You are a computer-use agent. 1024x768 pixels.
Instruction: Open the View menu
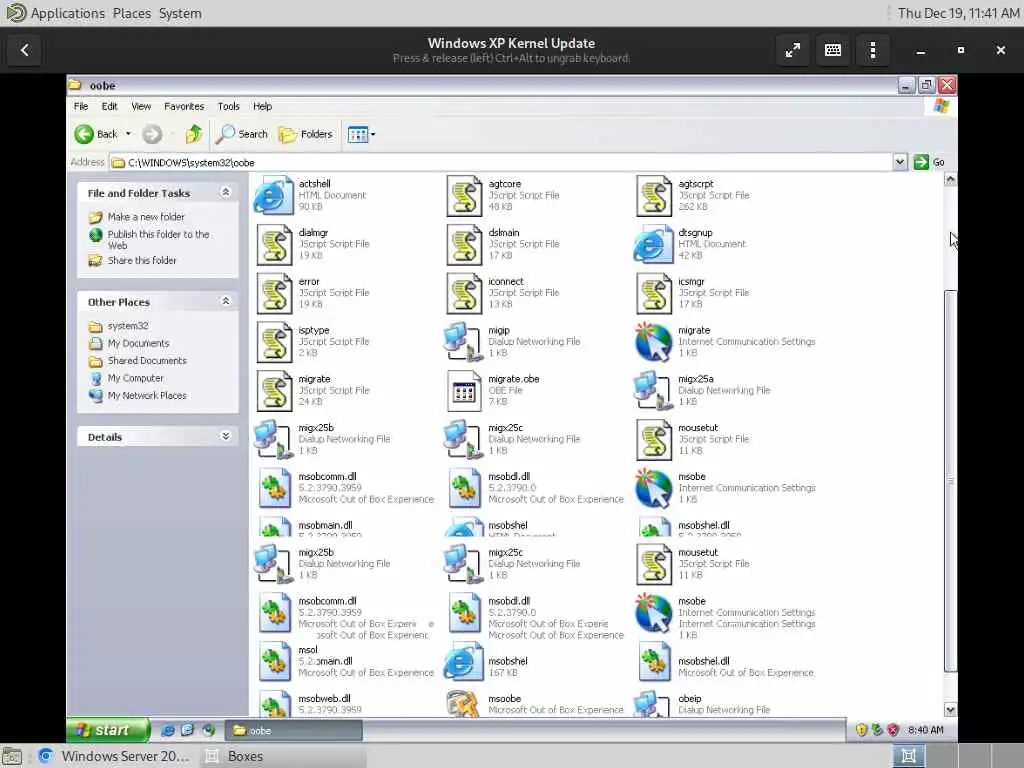click(x=141, y=106)
